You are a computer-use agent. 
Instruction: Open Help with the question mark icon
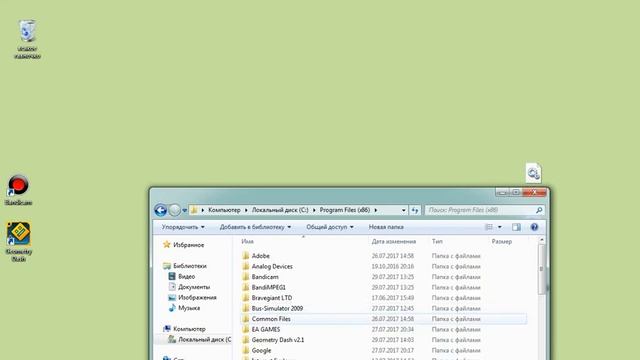534,227
